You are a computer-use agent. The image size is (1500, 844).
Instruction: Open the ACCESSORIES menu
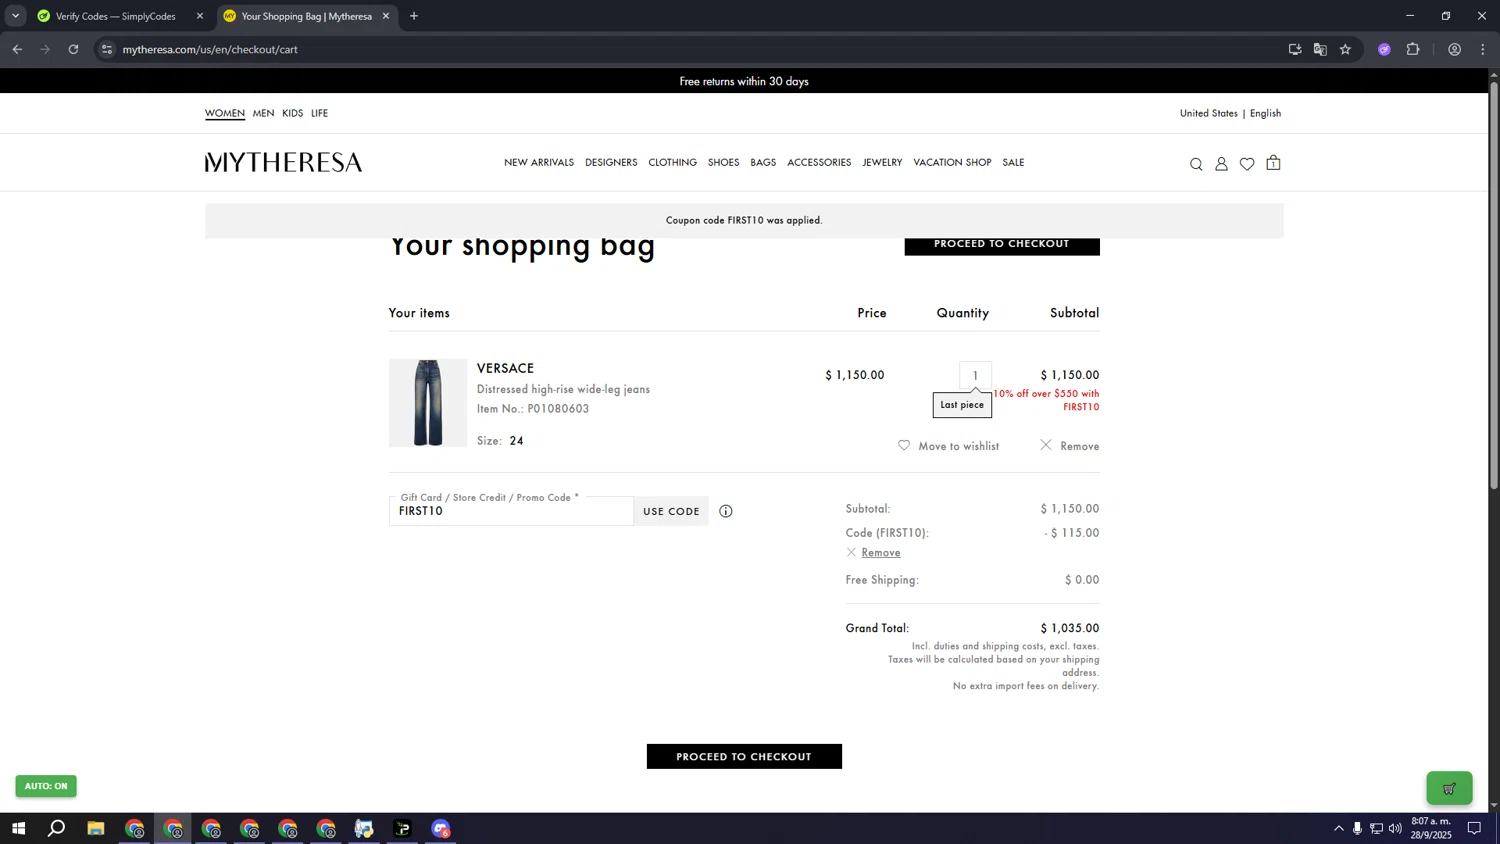[819, 162]
